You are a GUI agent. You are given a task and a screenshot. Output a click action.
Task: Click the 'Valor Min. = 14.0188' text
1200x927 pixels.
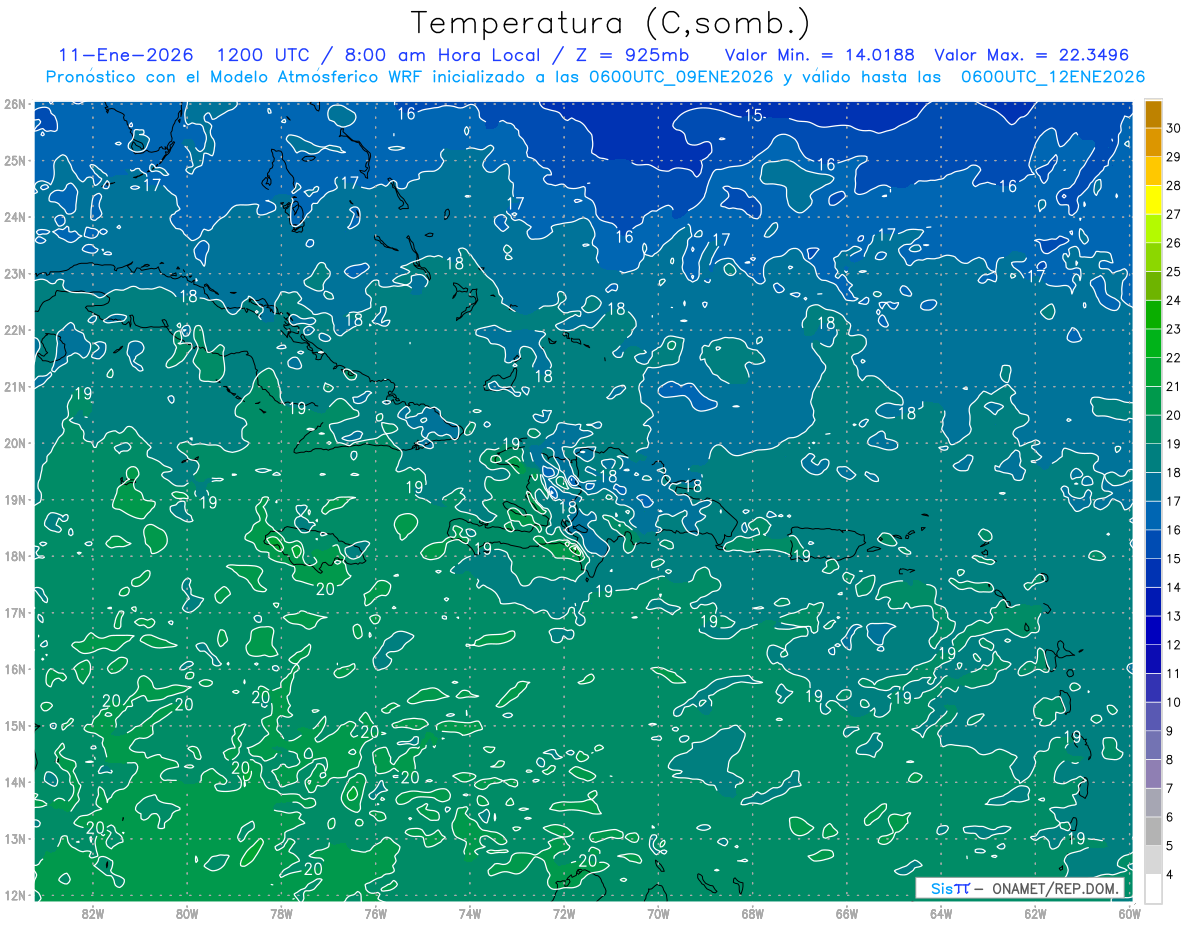tap(819, 55)
